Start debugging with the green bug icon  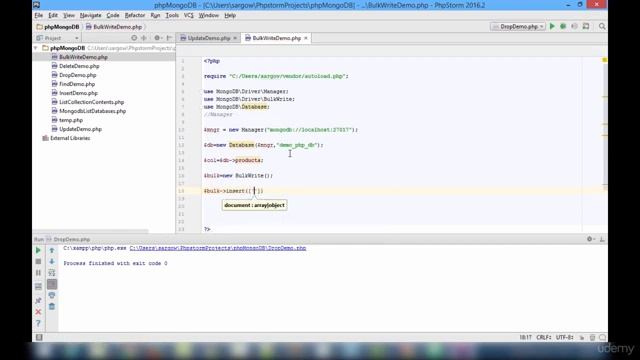[563, 27]
